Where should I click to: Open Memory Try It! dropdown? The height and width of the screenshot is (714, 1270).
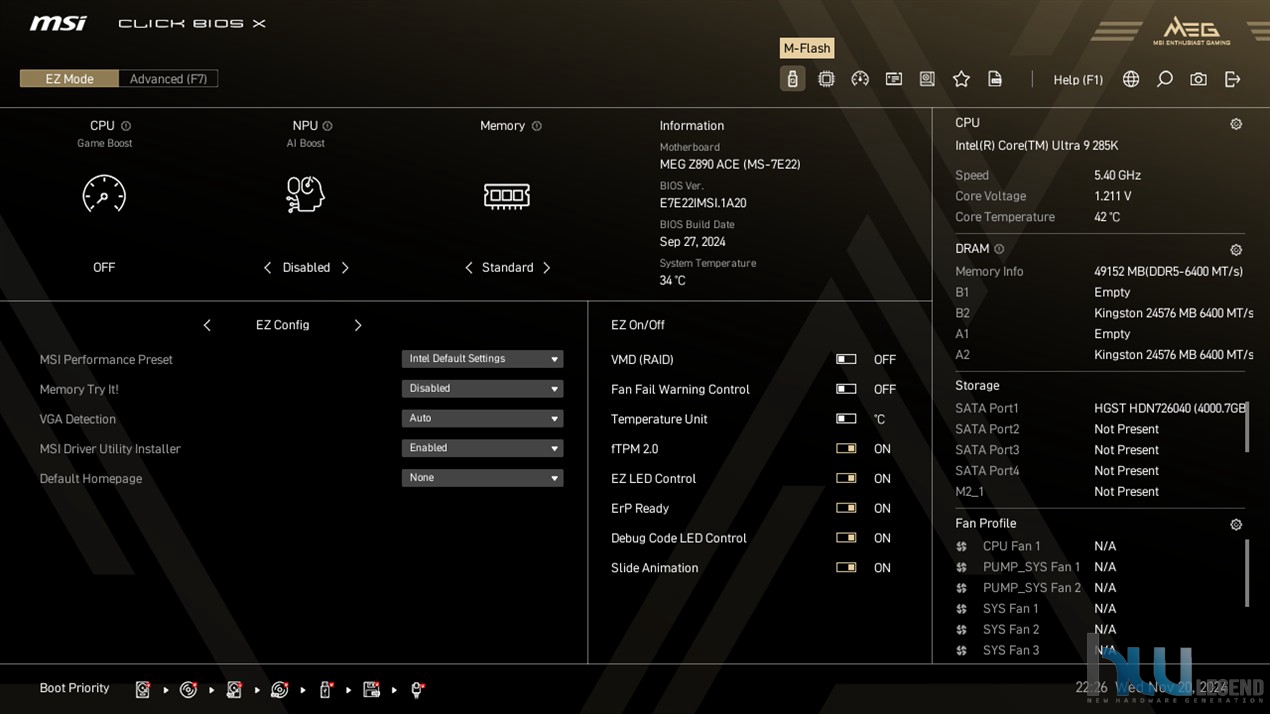(482, 389)
